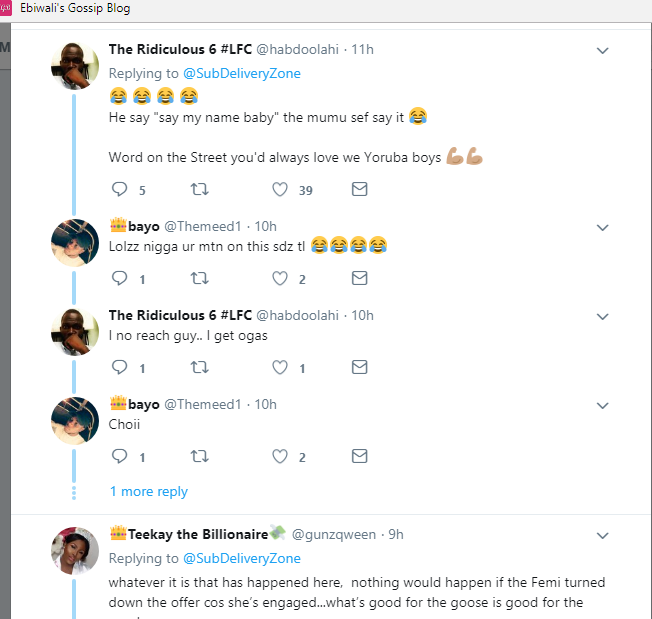
Task: Like the tweet with 39 likes
Action: coord(280,190)
